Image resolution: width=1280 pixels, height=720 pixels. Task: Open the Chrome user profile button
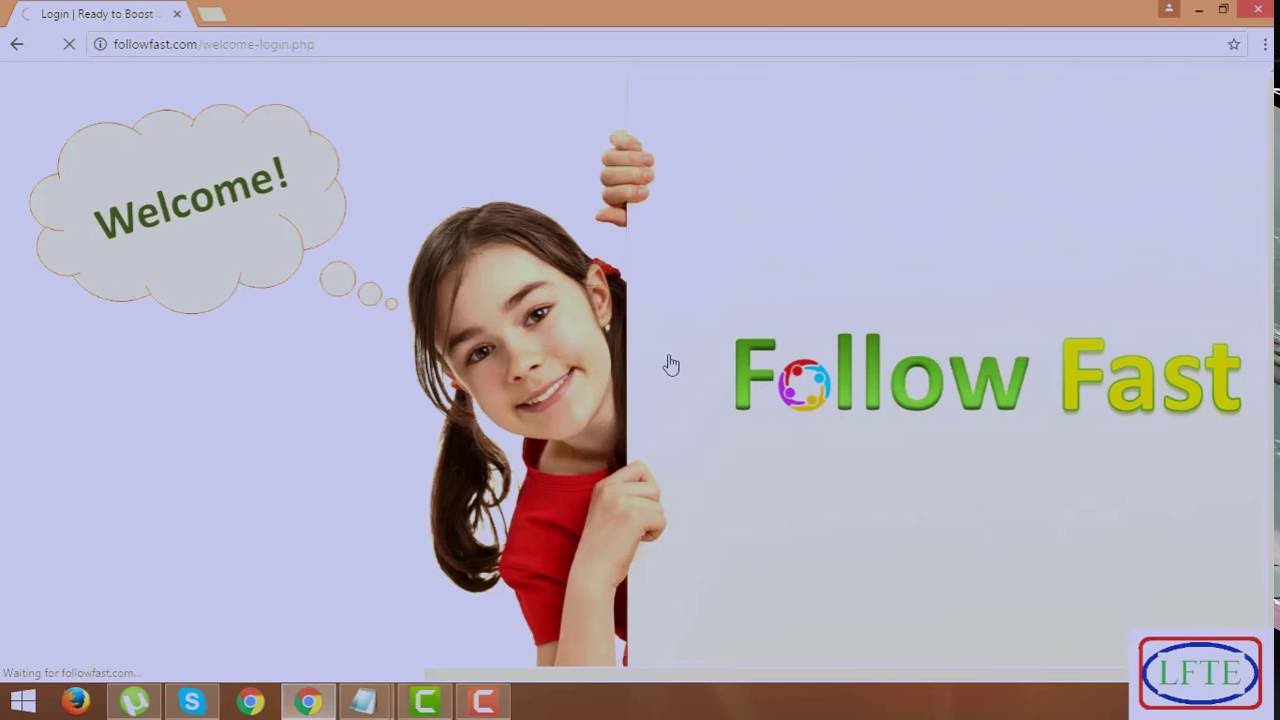pyautogui.click(x=1169, y=9)
